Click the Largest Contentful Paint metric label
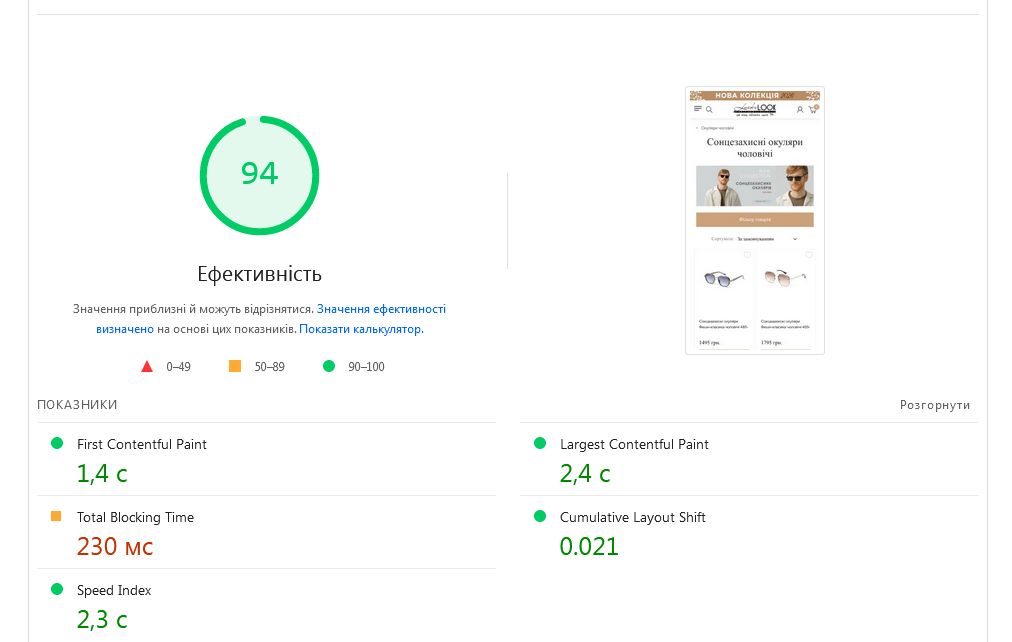Image resolution: width=1012 pixels, height=642 pixels. coord(634,444)
